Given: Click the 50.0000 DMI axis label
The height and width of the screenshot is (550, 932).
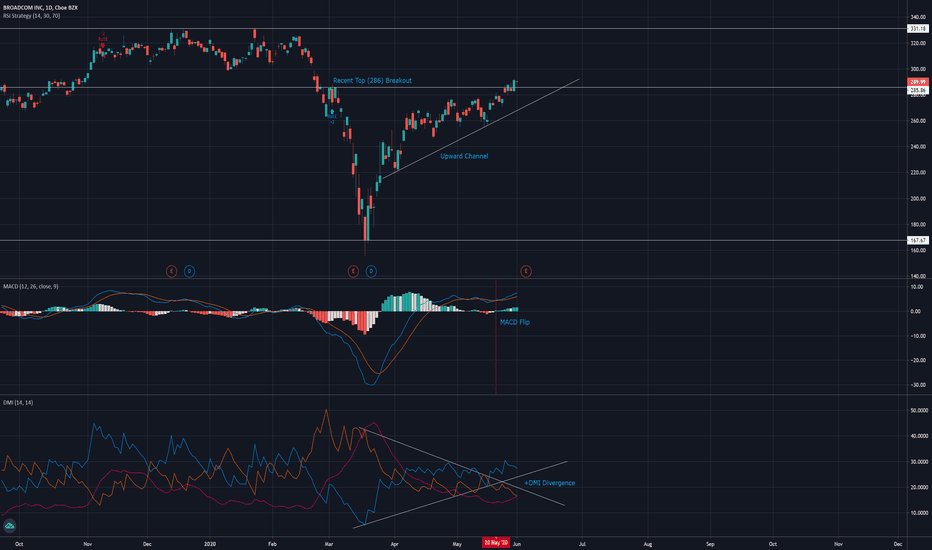Looking at the screenshot, I should point(920,410).
